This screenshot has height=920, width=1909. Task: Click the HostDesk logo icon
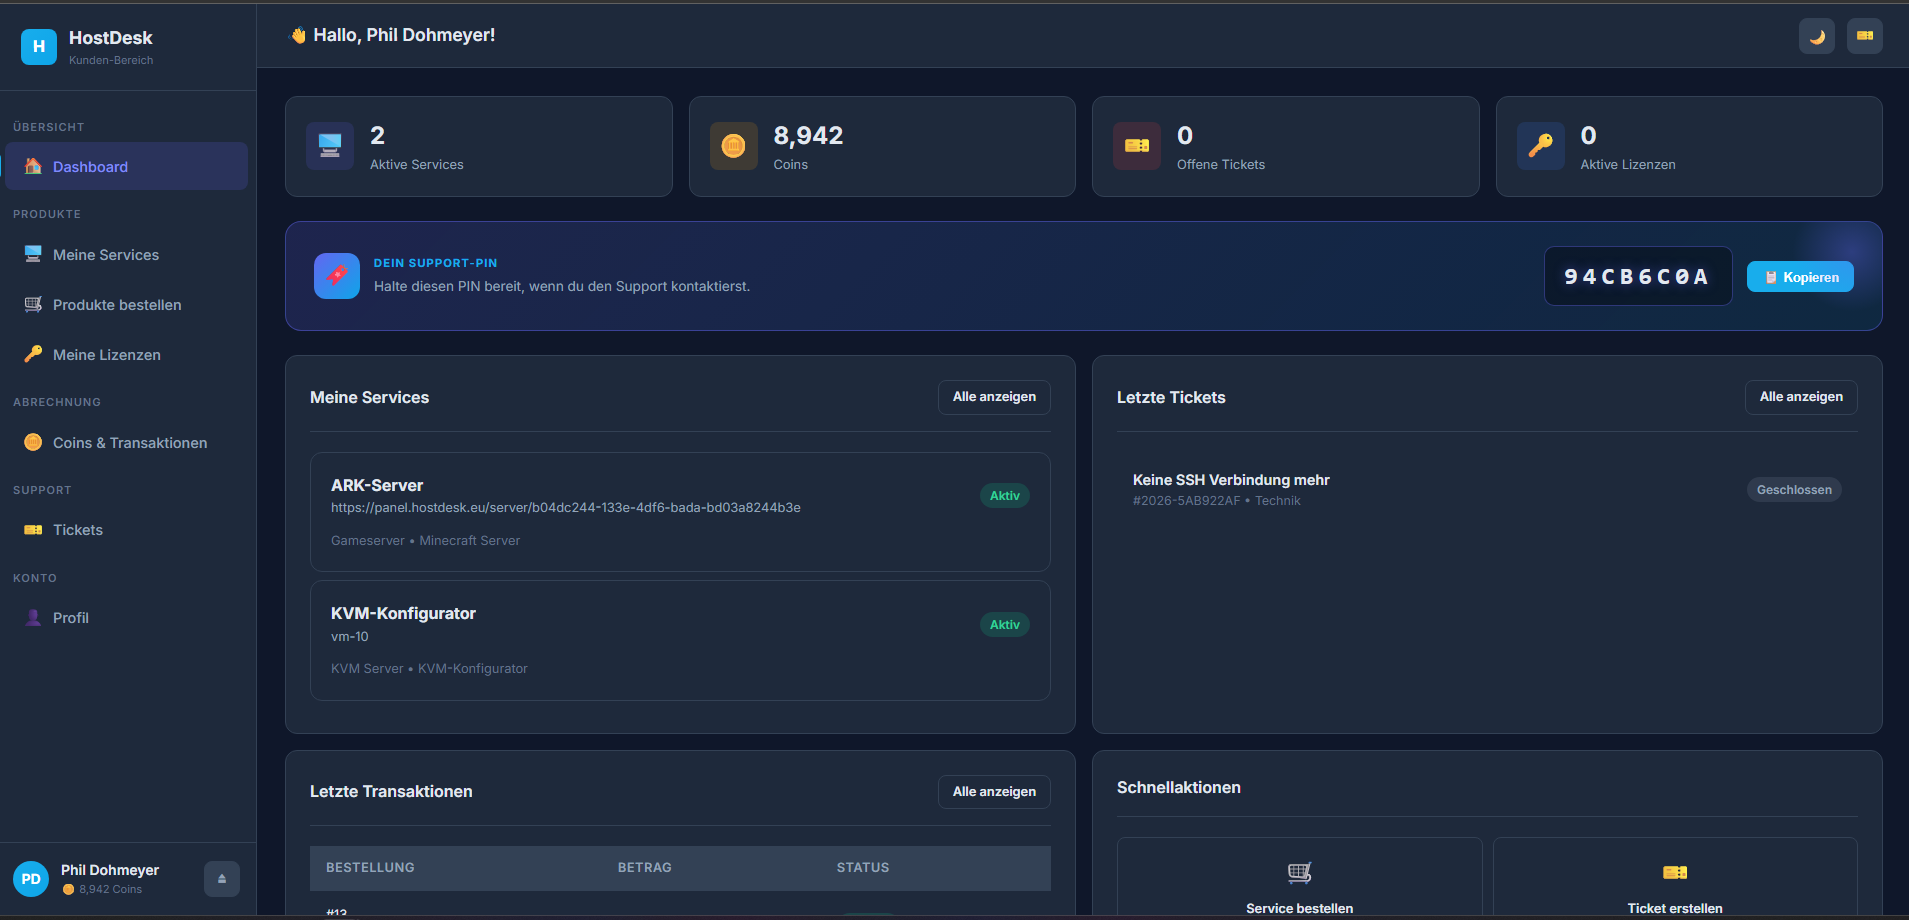click(39, 46)
